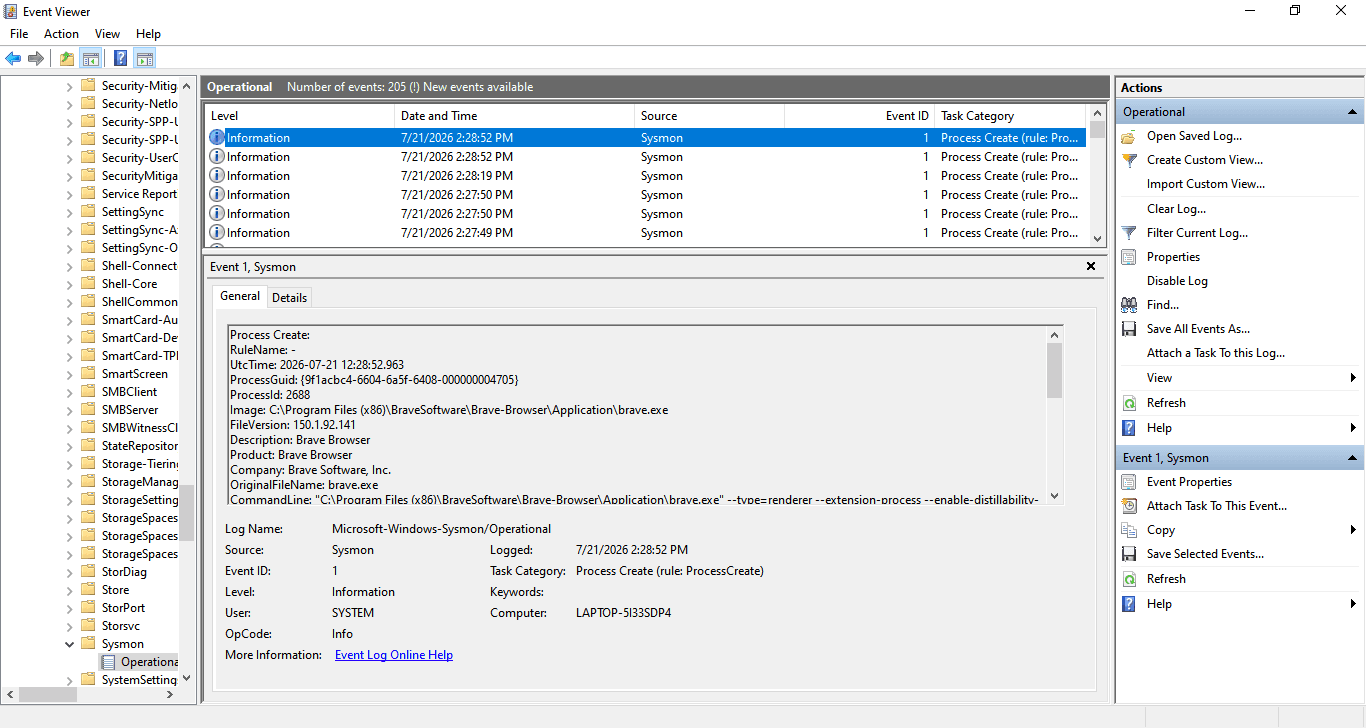Collapse the Operational actions section
Viewport: 1366px width, 728px height.
(1352, 112)
